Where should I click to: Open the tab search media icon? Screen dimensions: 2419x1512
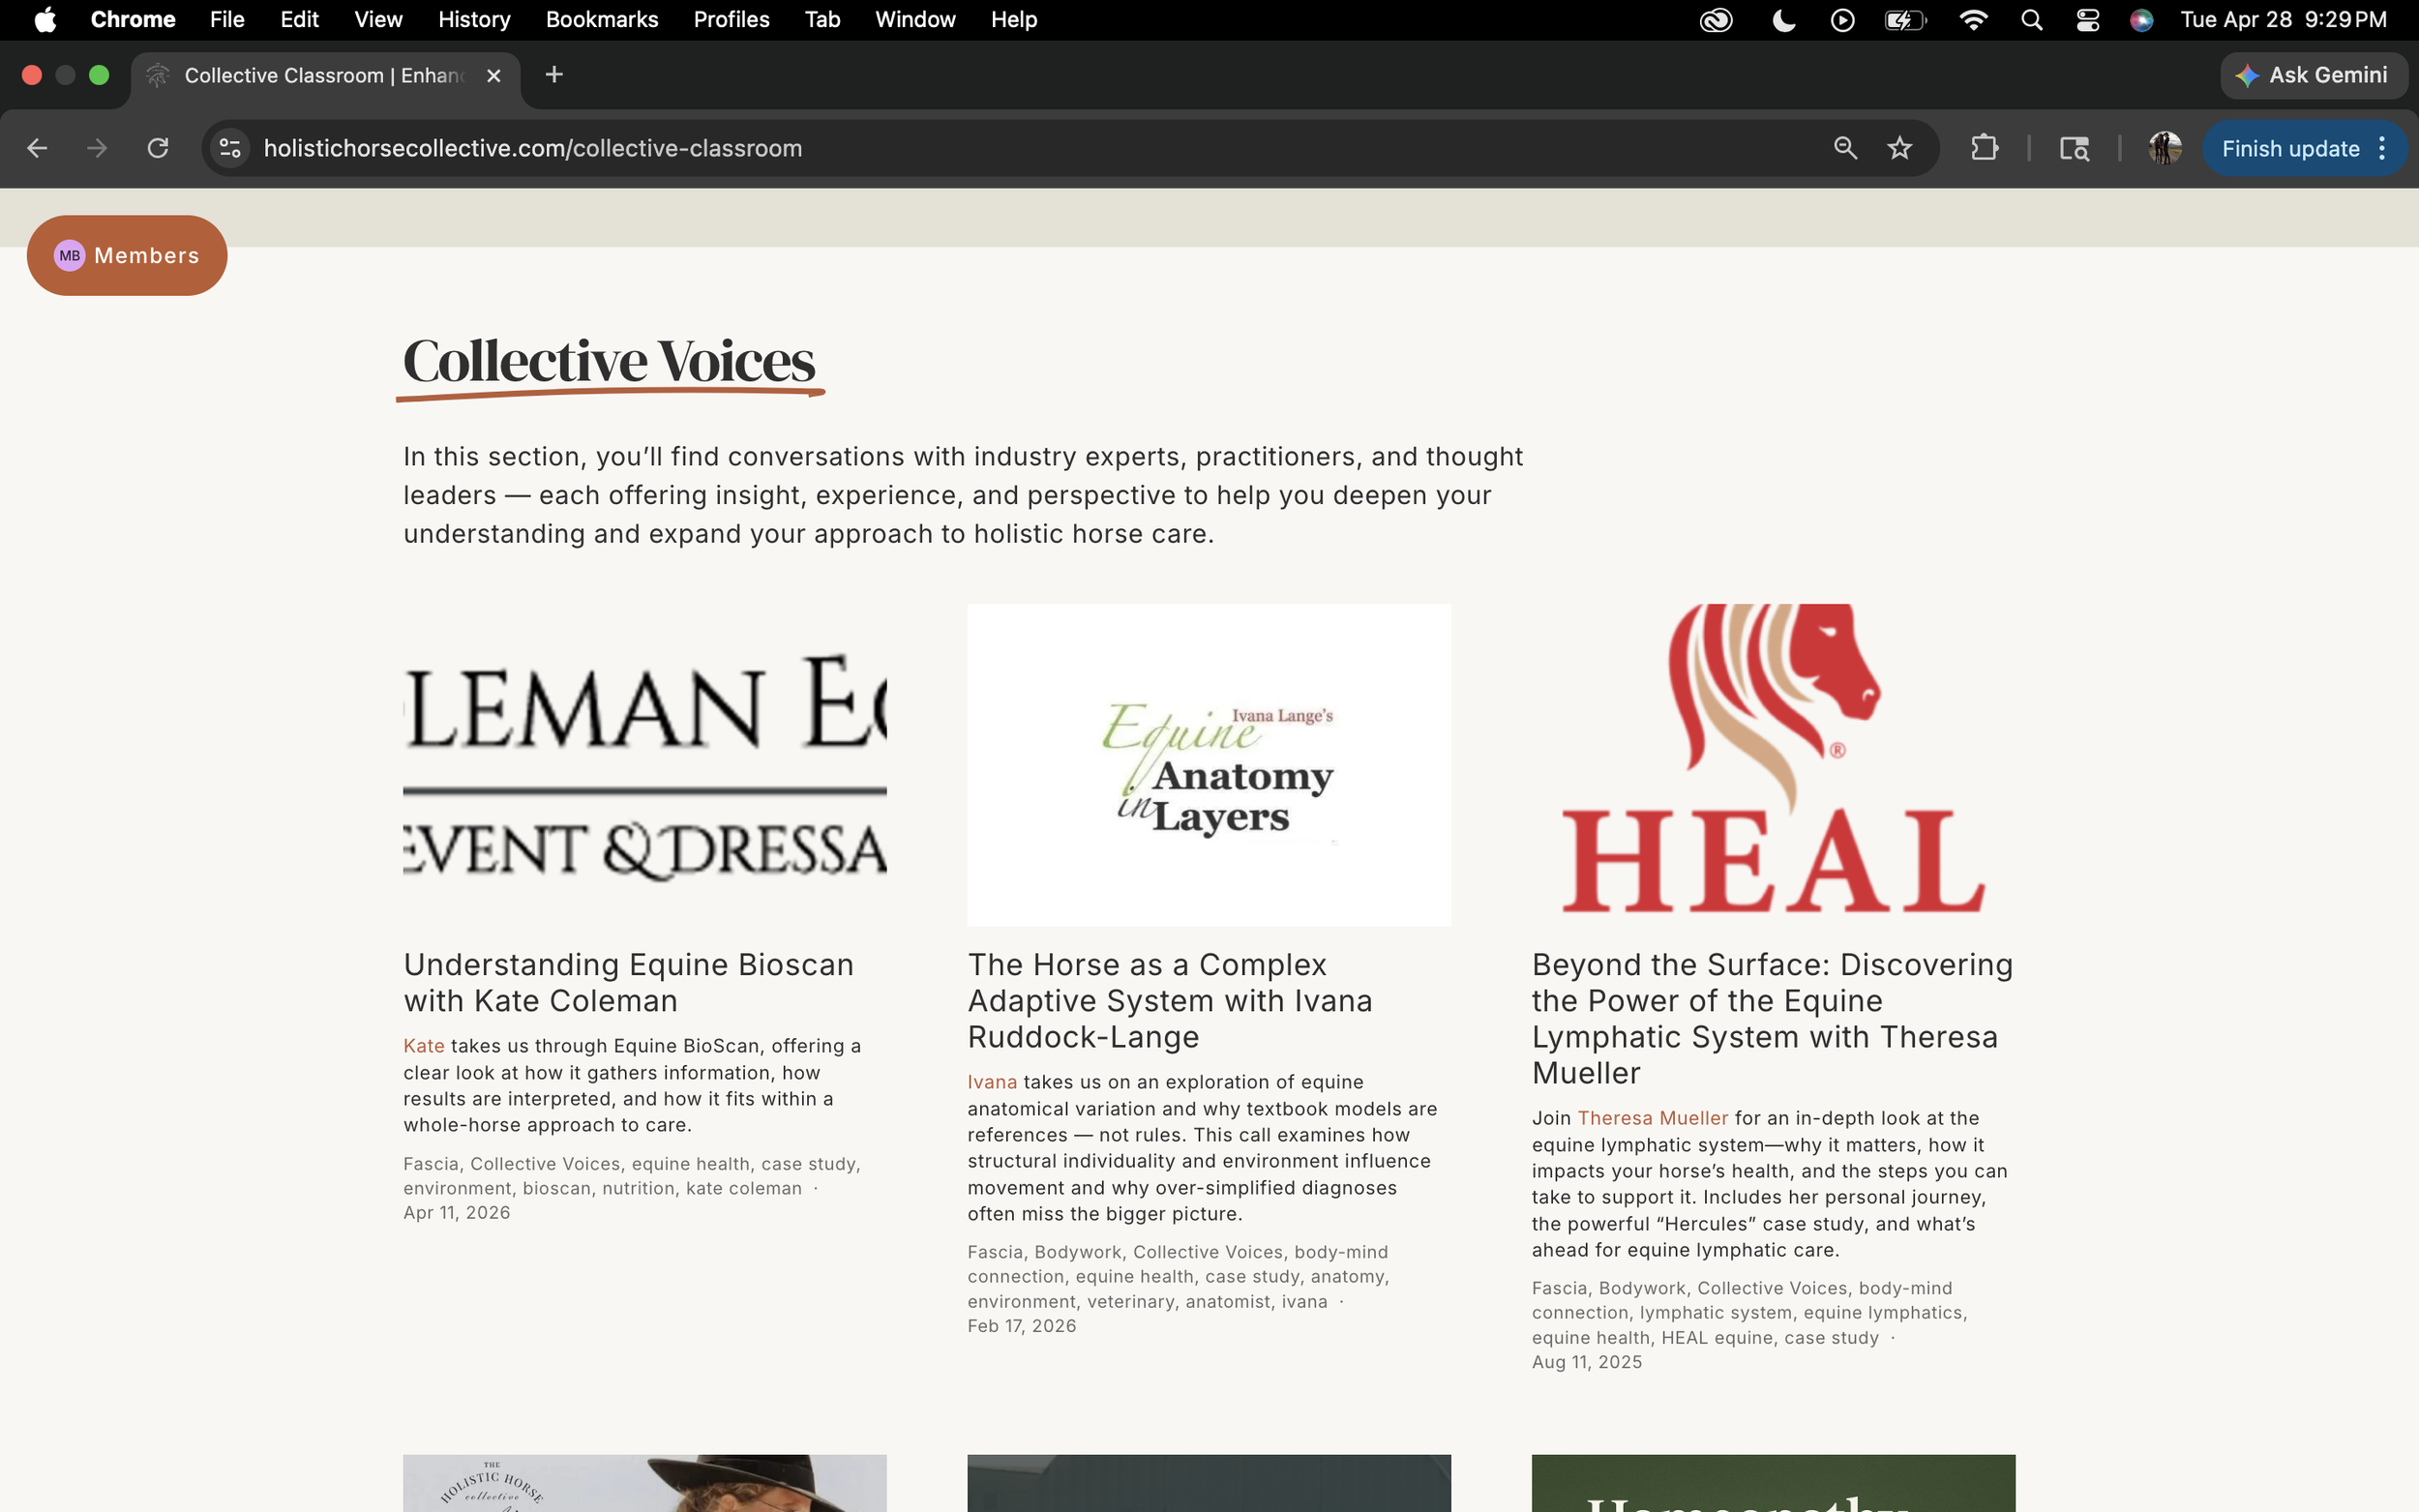(2074, 148)
